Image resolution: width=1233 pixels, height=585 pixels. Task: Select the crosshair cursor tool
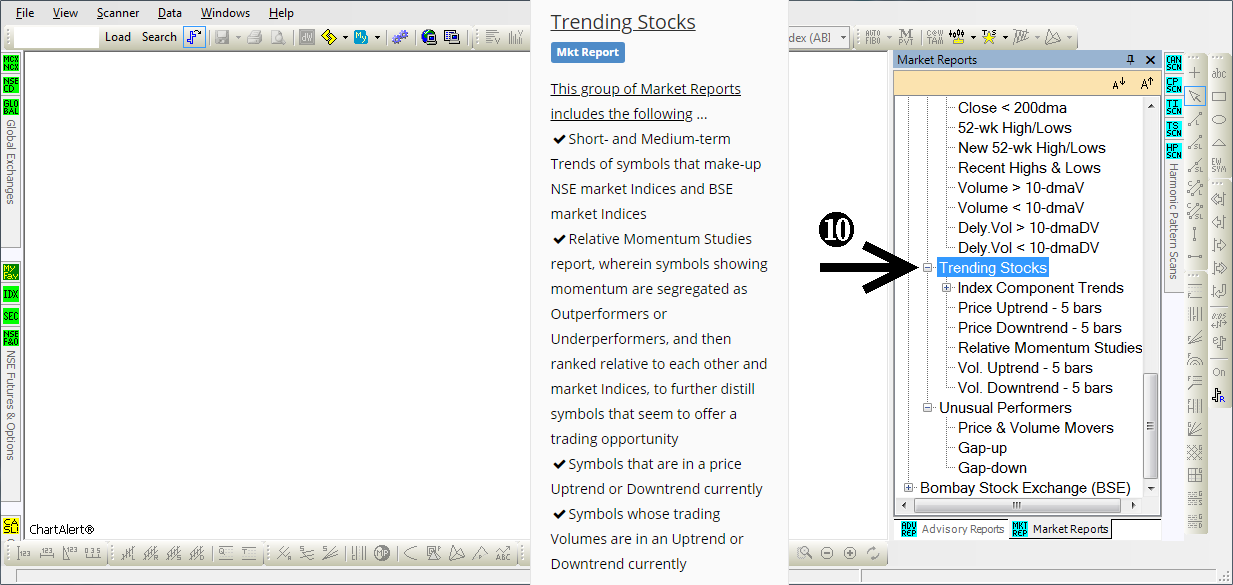pyautogui.click(x=1194, y=73)
